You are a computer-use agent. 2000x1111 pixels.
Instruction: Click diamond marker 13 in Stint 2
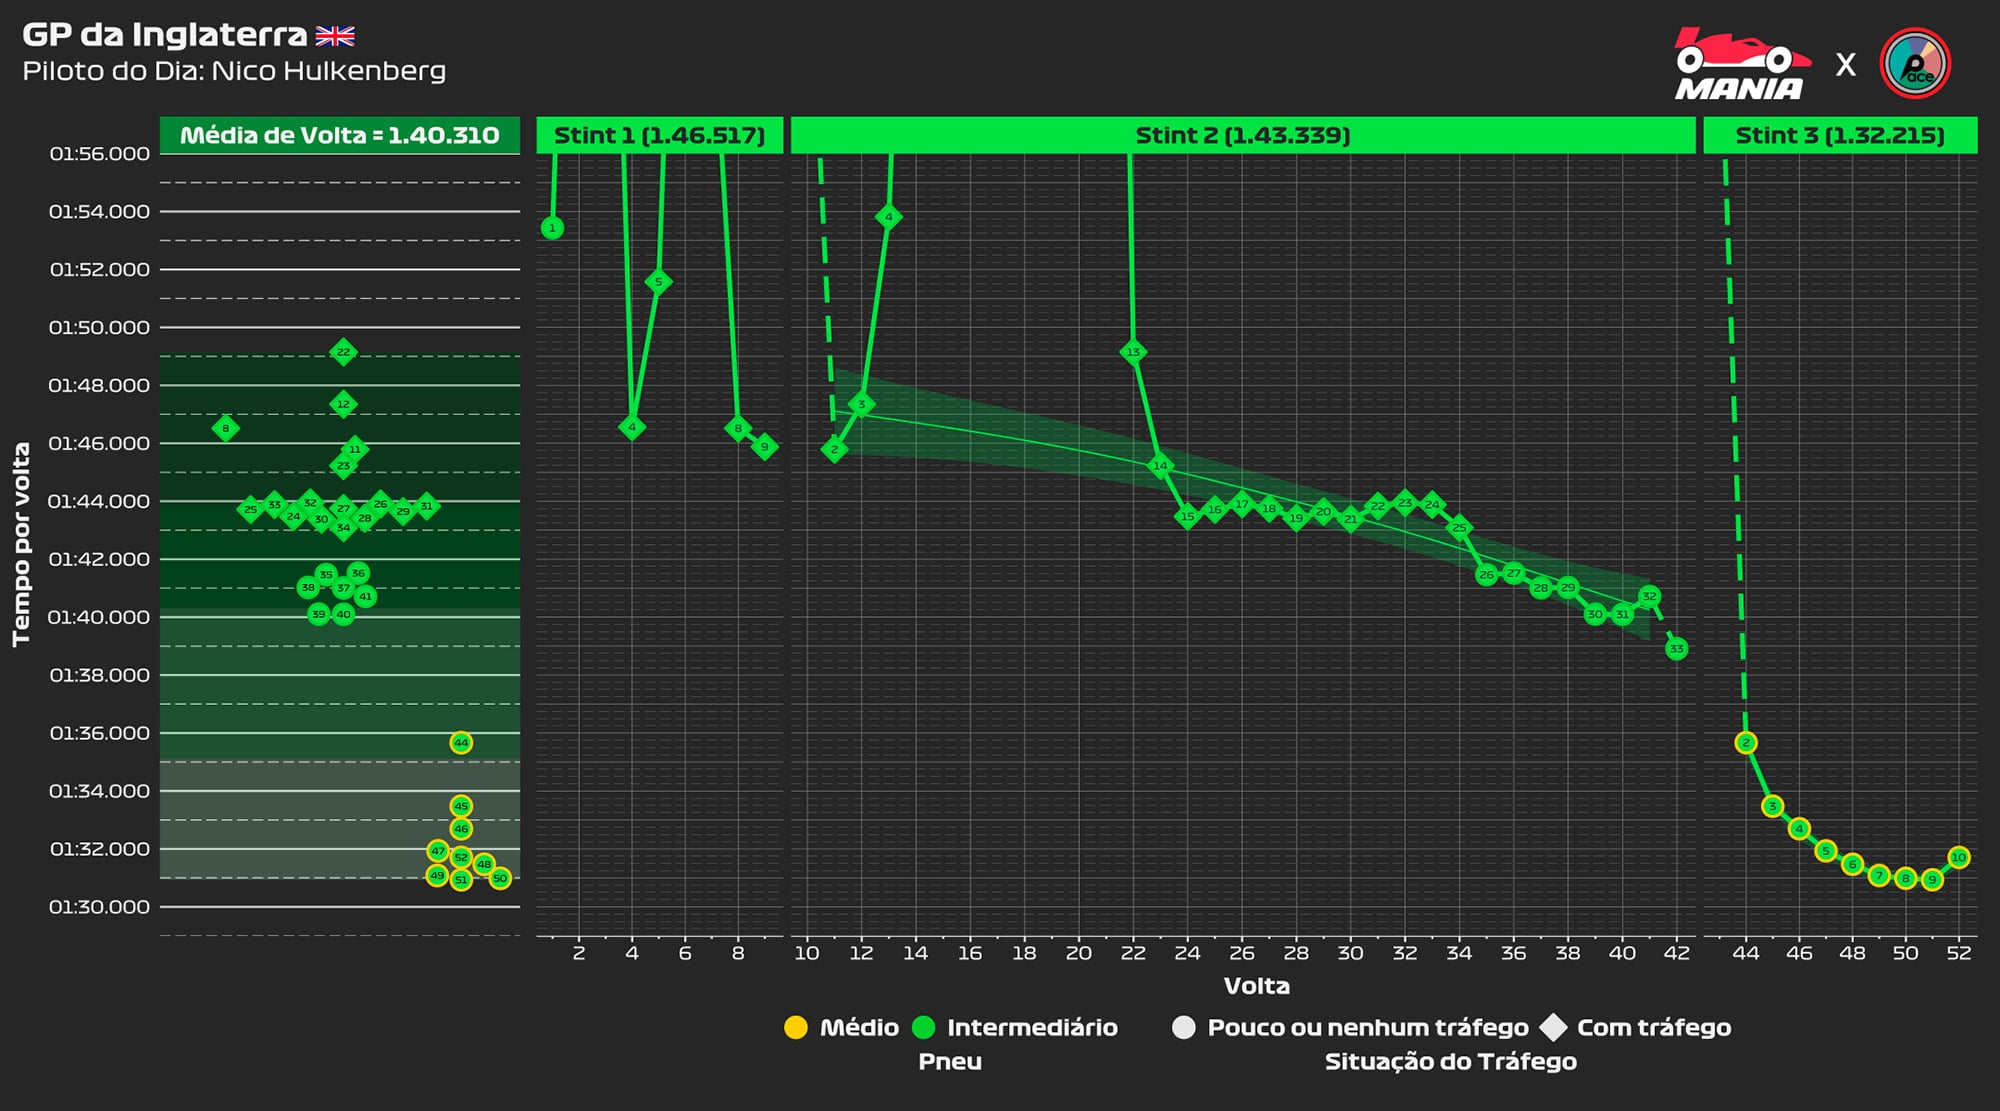1133,352
